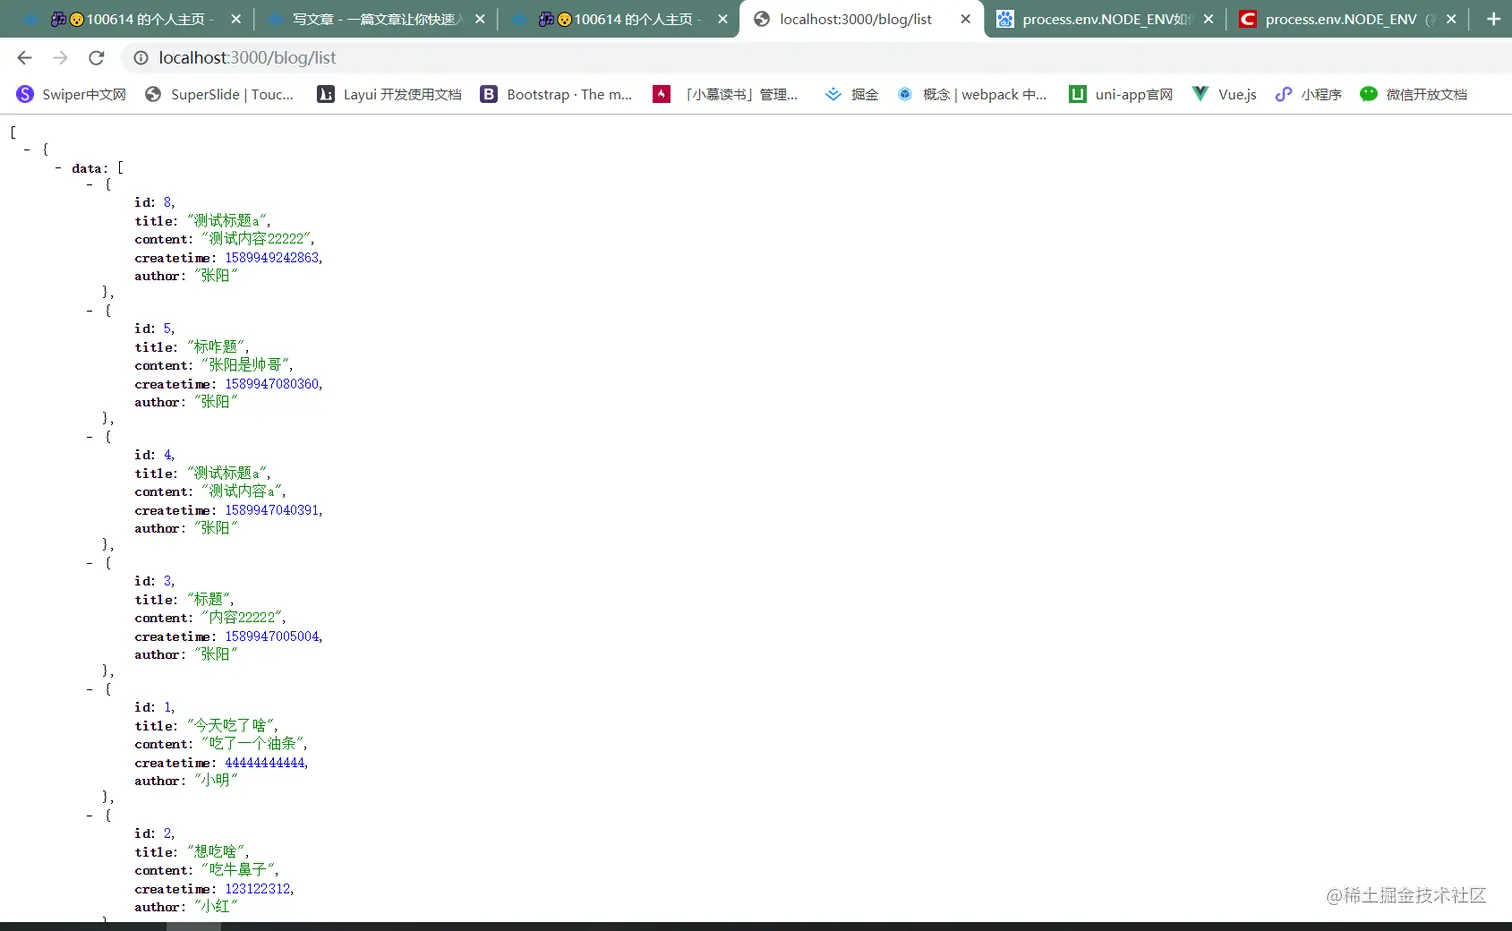Close the last process.env.NODE_ENV tab
This screenshot has height=931, width=1512.
1451,19
